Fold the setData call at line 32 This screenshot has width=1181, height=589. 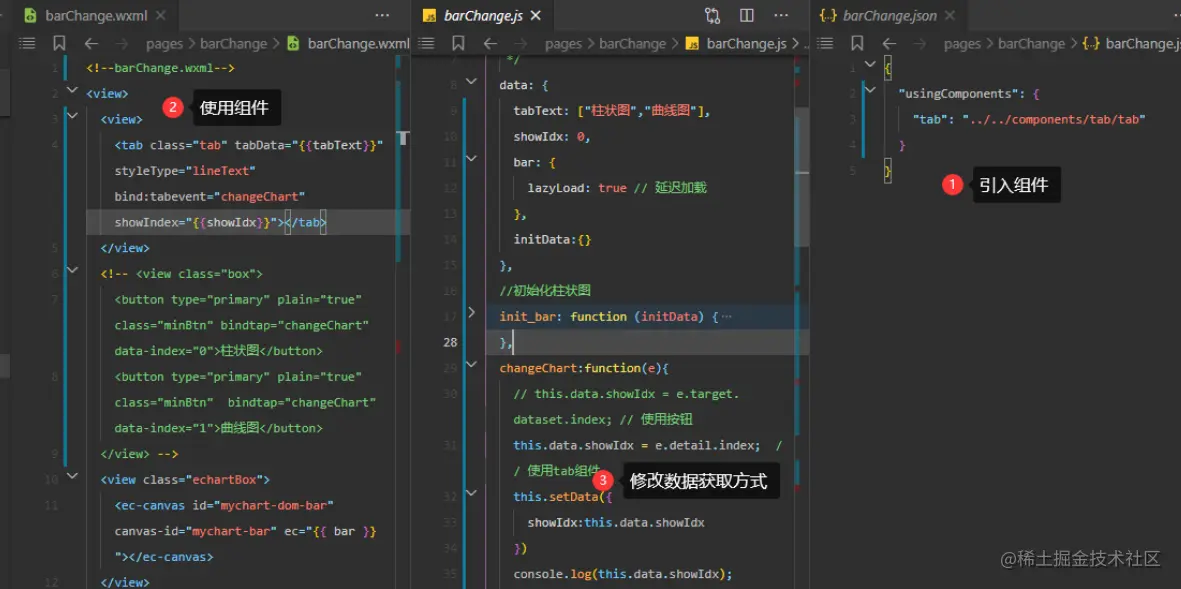point(471,493)
